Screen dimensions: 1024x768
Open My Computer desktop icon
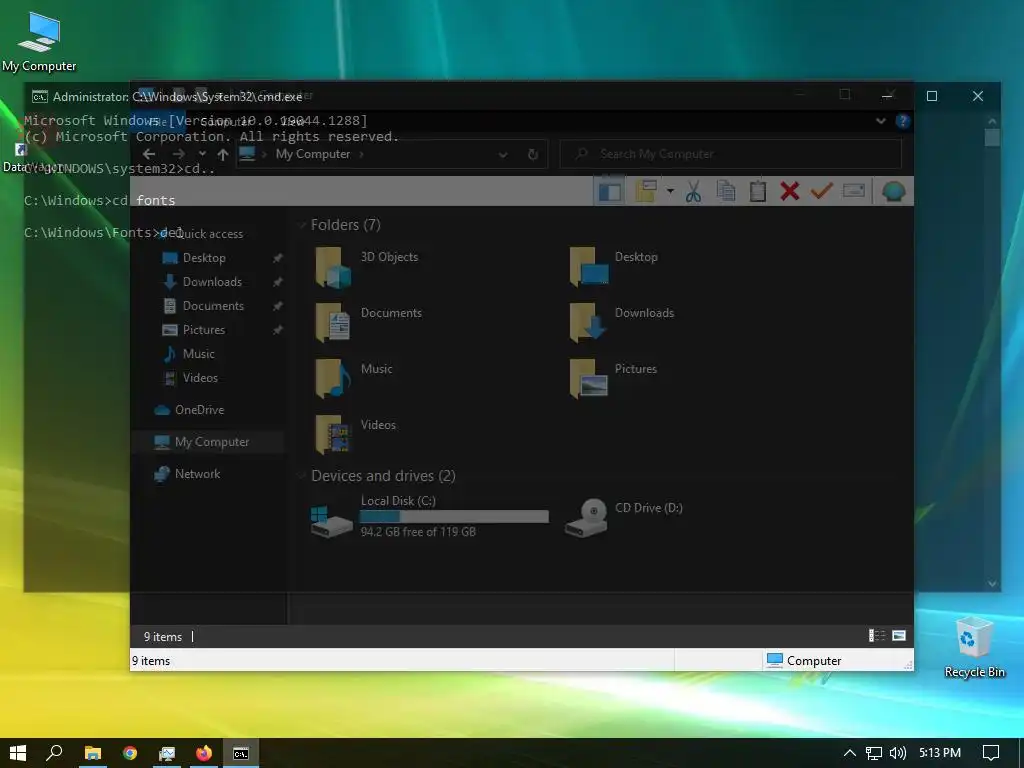(x=39, y=42)
